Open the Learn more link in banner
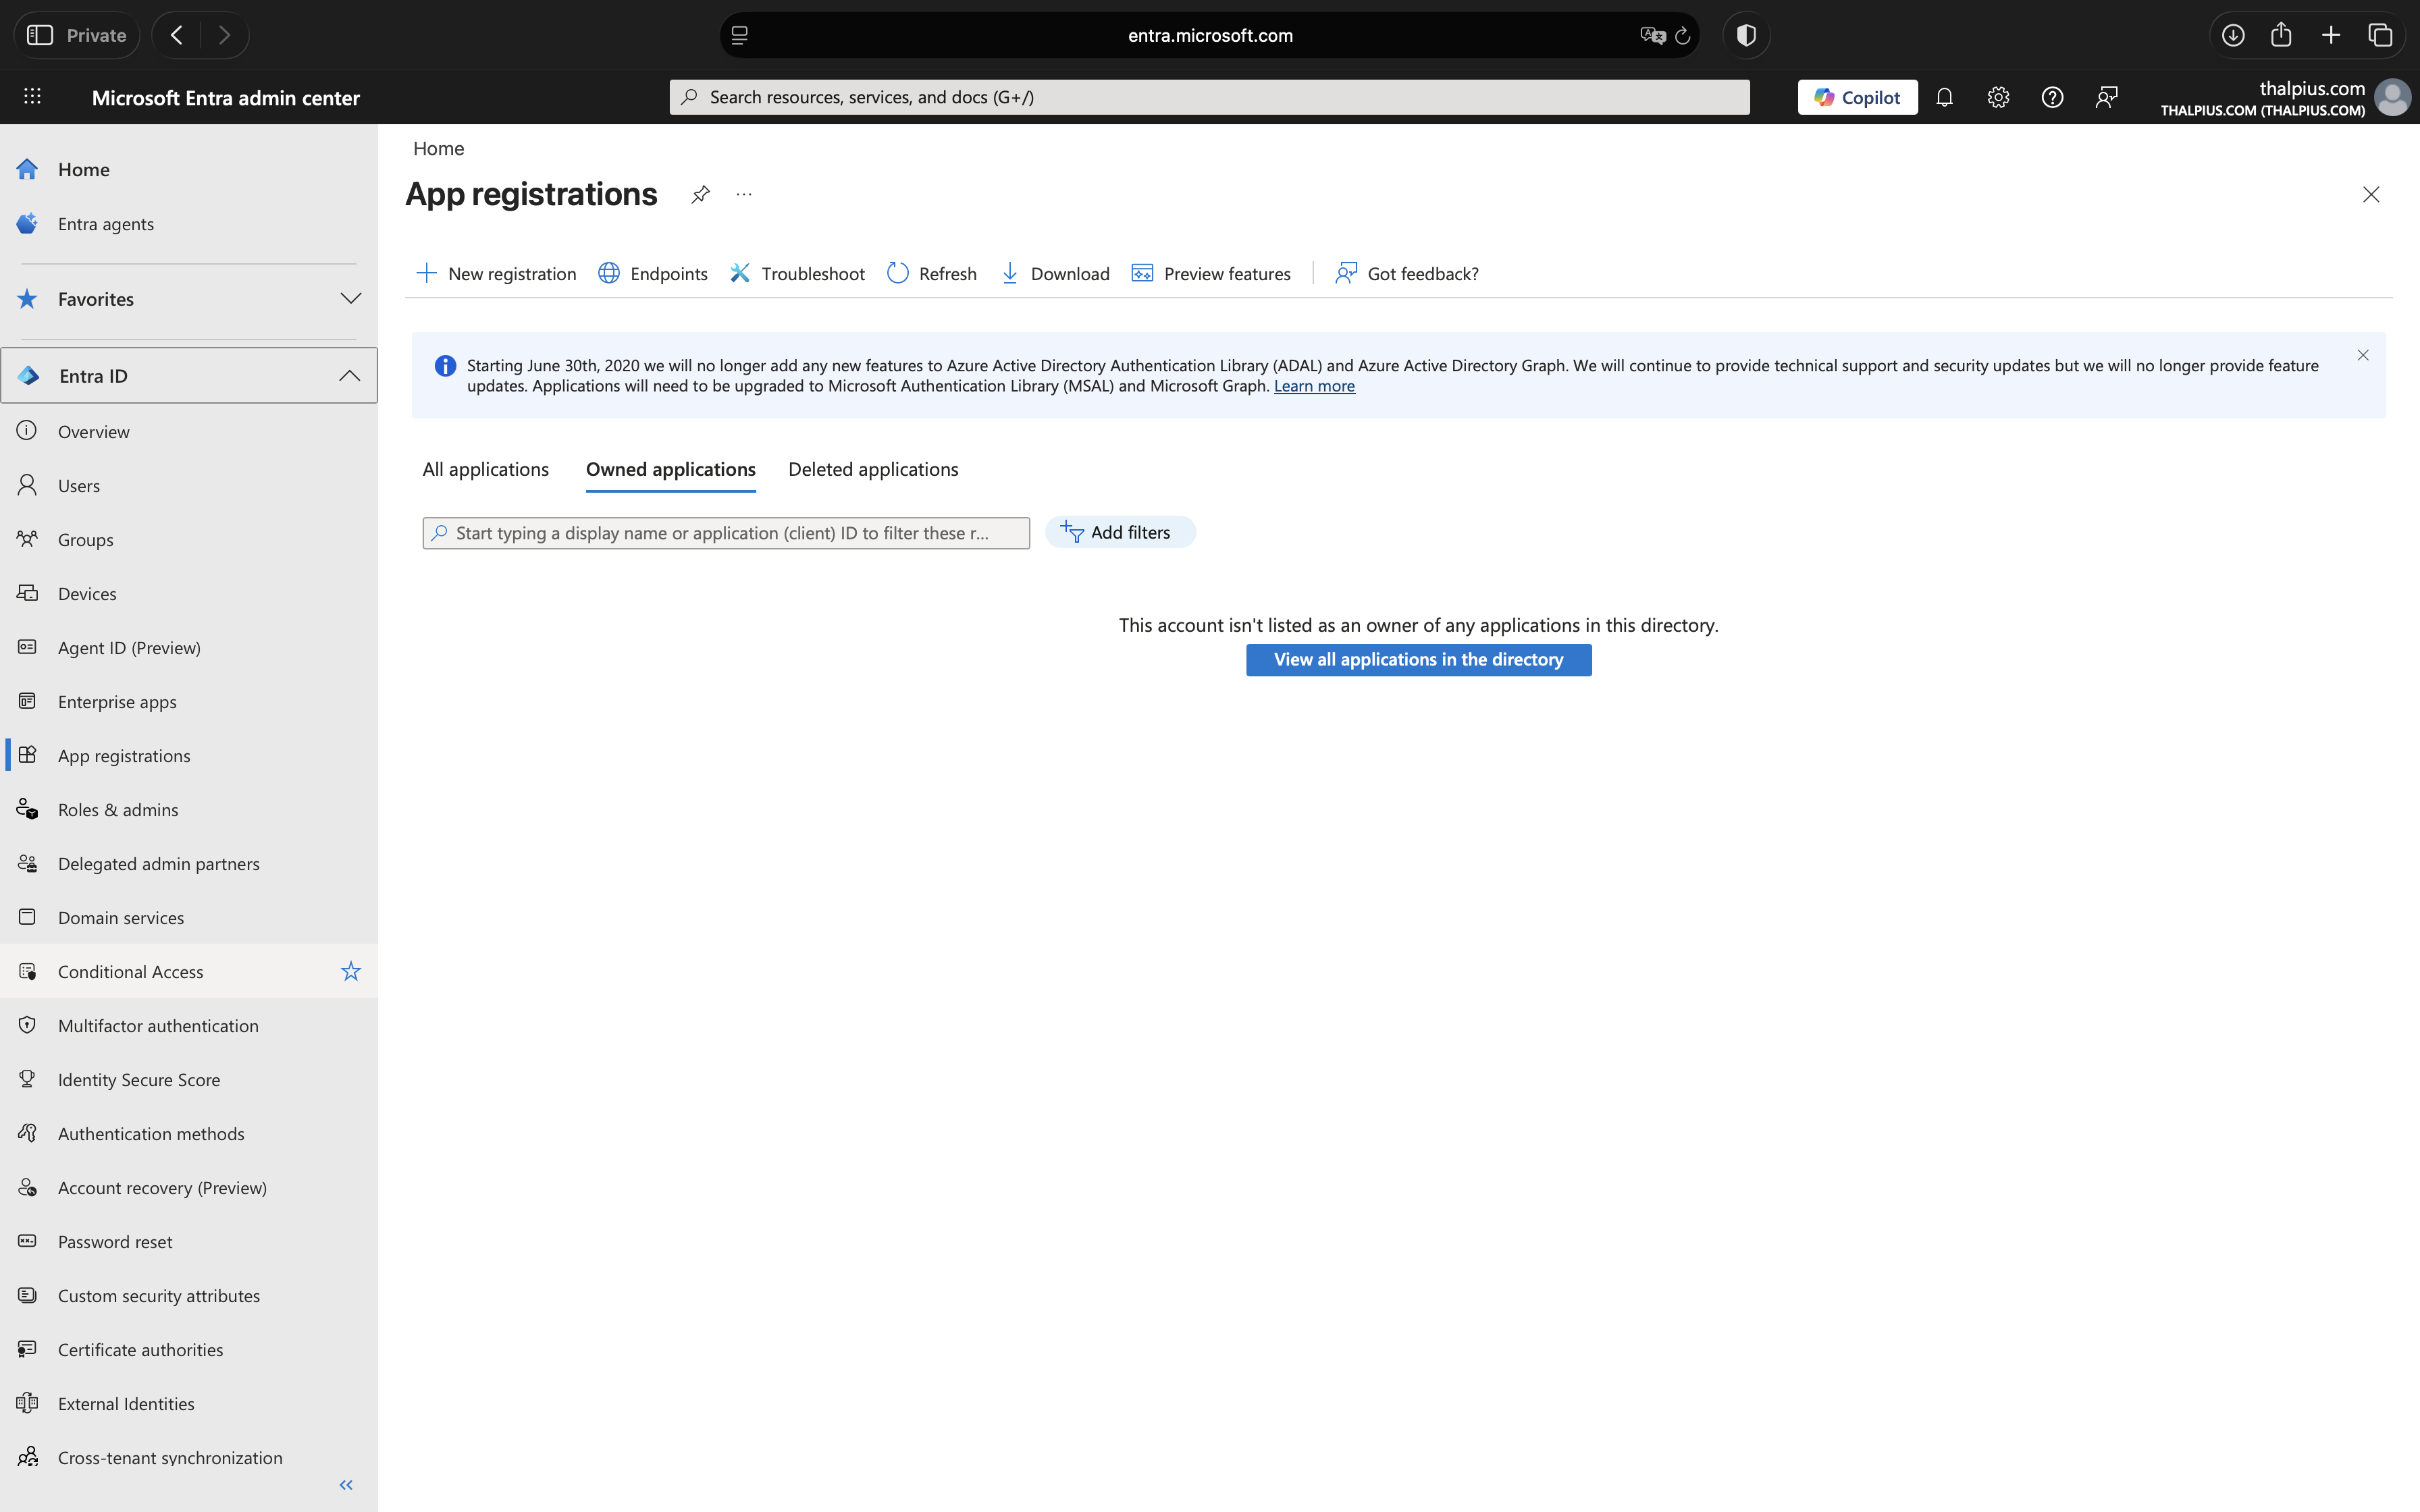 [1313, 386]
